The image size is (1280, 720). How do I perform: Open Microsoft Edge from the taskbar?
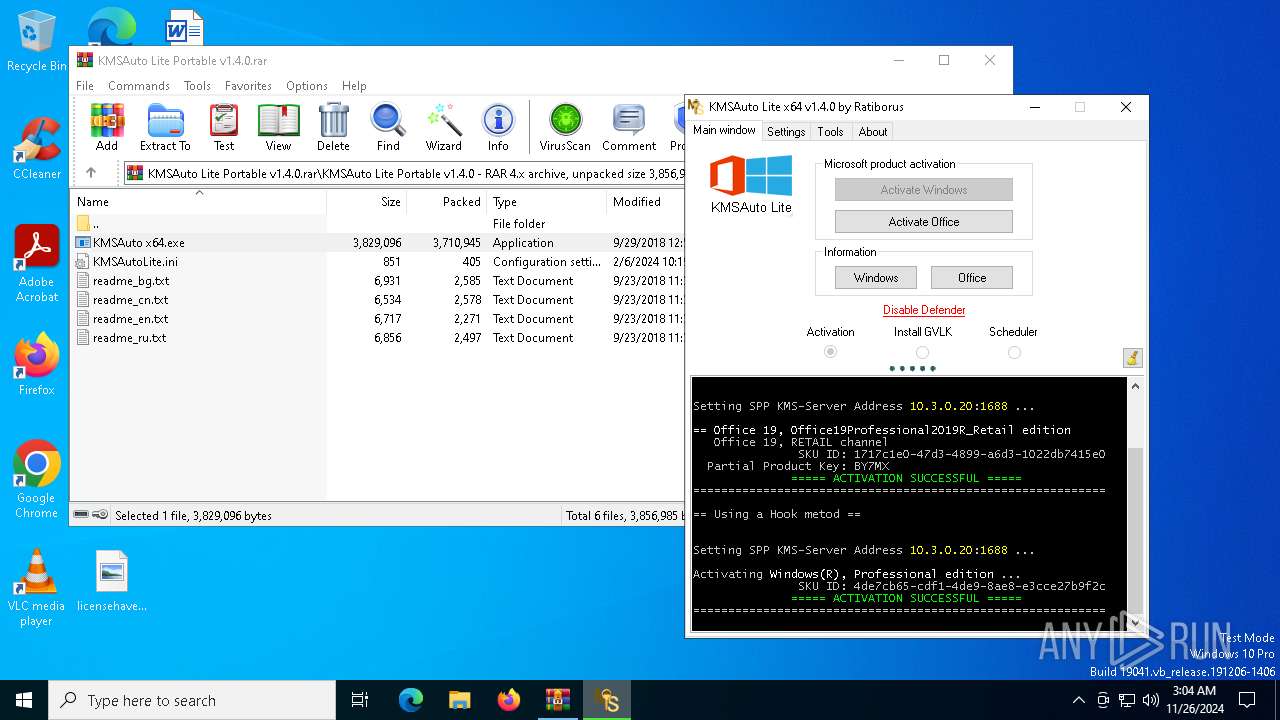tap(411, 700)
